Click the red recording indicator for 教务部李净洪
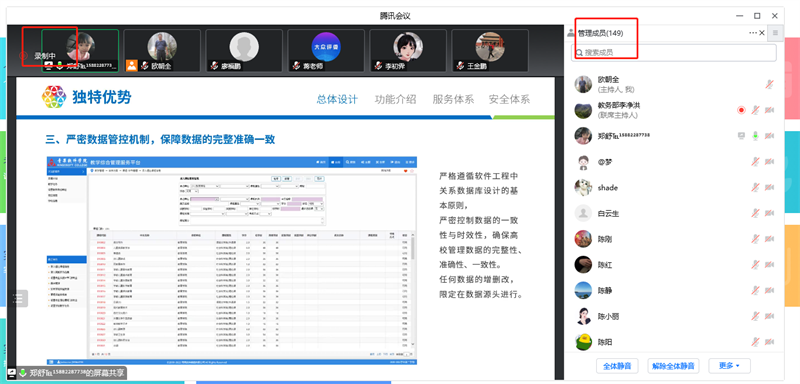Screen dimensions: 800x384 point(741,110)
